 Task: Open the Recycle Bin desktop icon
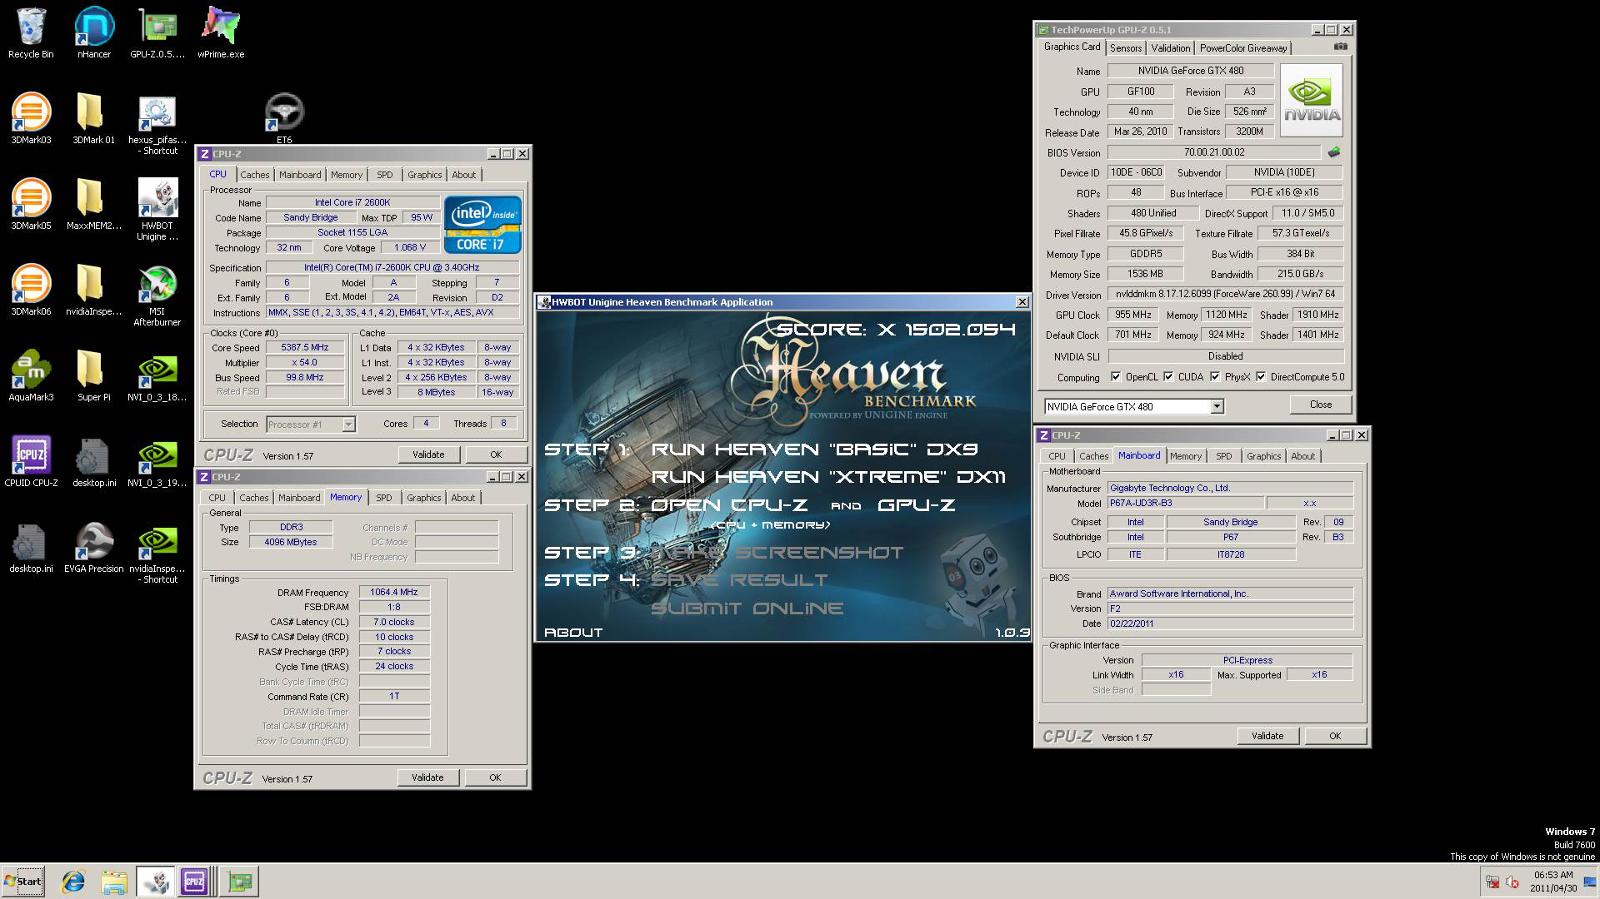click(x=31, y=33)
